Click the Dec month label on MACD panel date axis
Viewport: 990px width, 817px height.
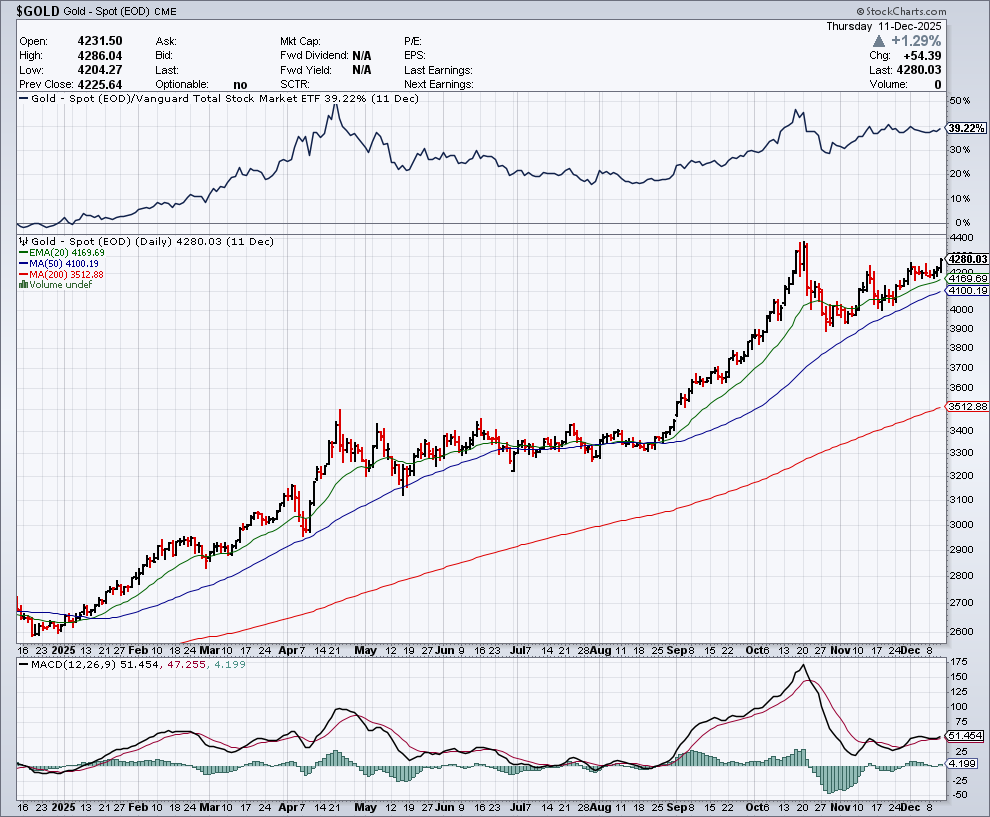(910, 807)
